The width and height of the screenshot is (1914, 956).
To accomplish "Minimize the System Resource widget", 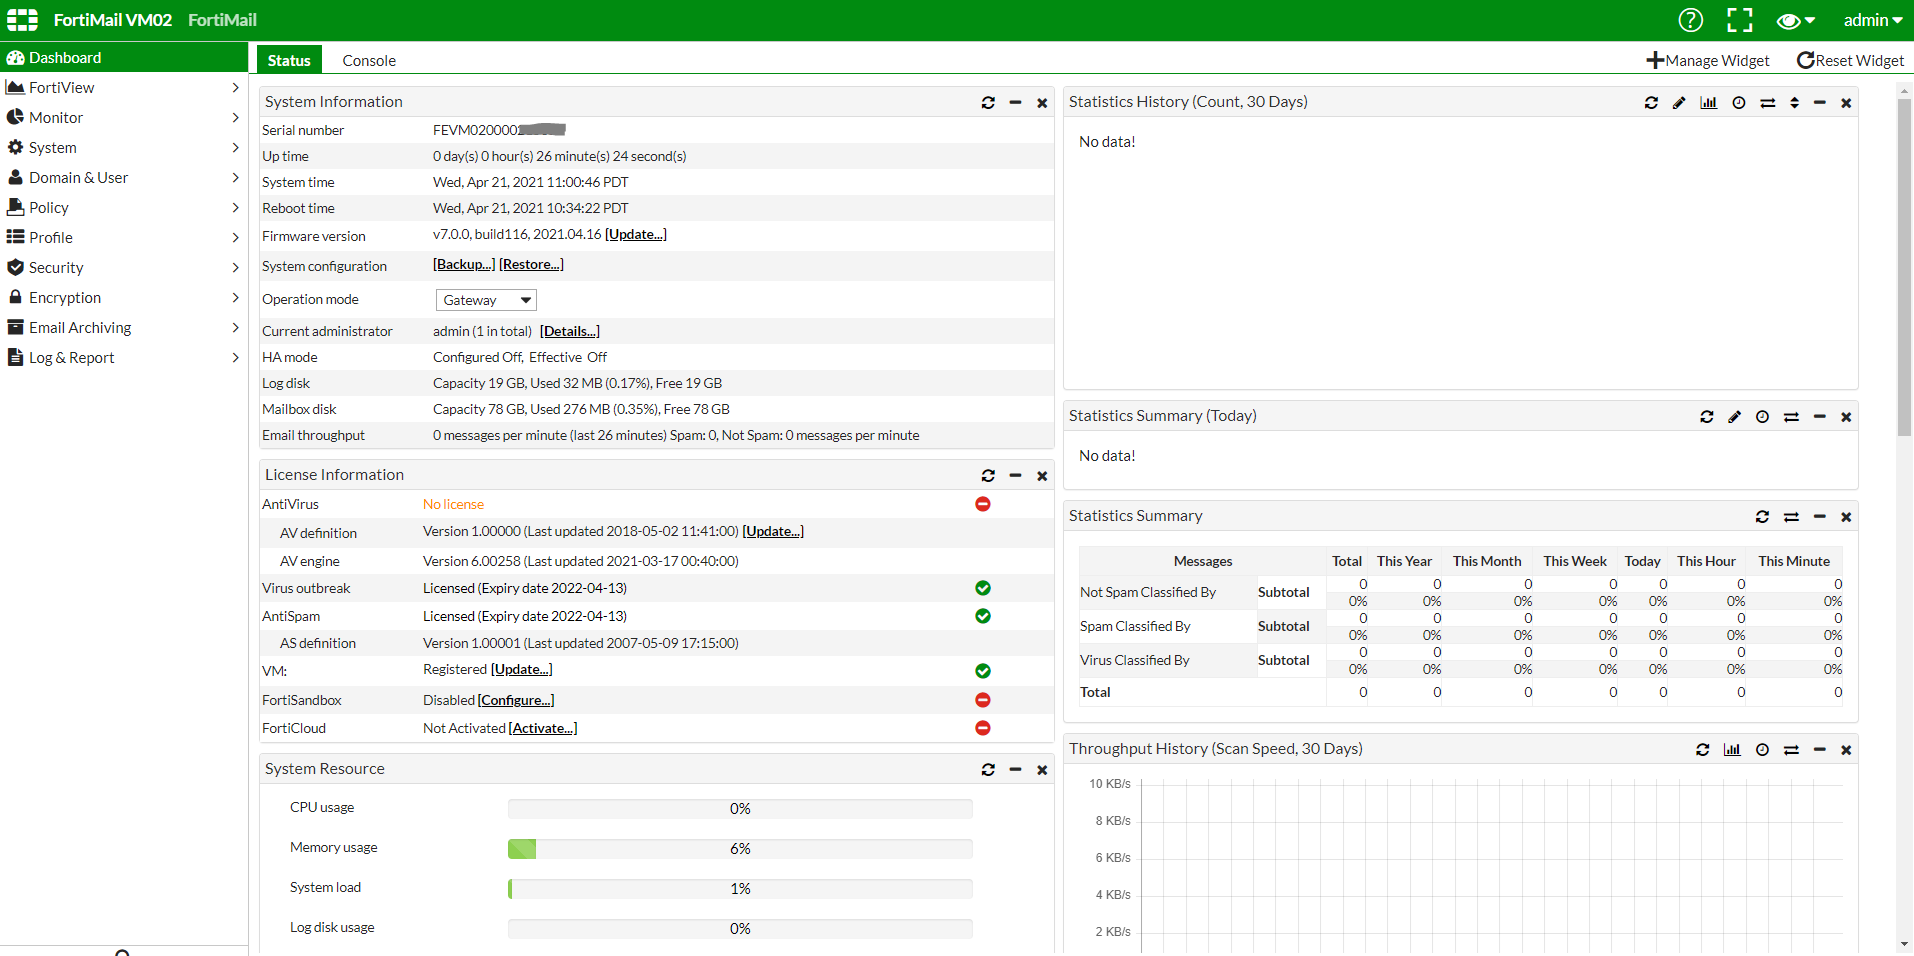I will click(x=1015, y=770).
